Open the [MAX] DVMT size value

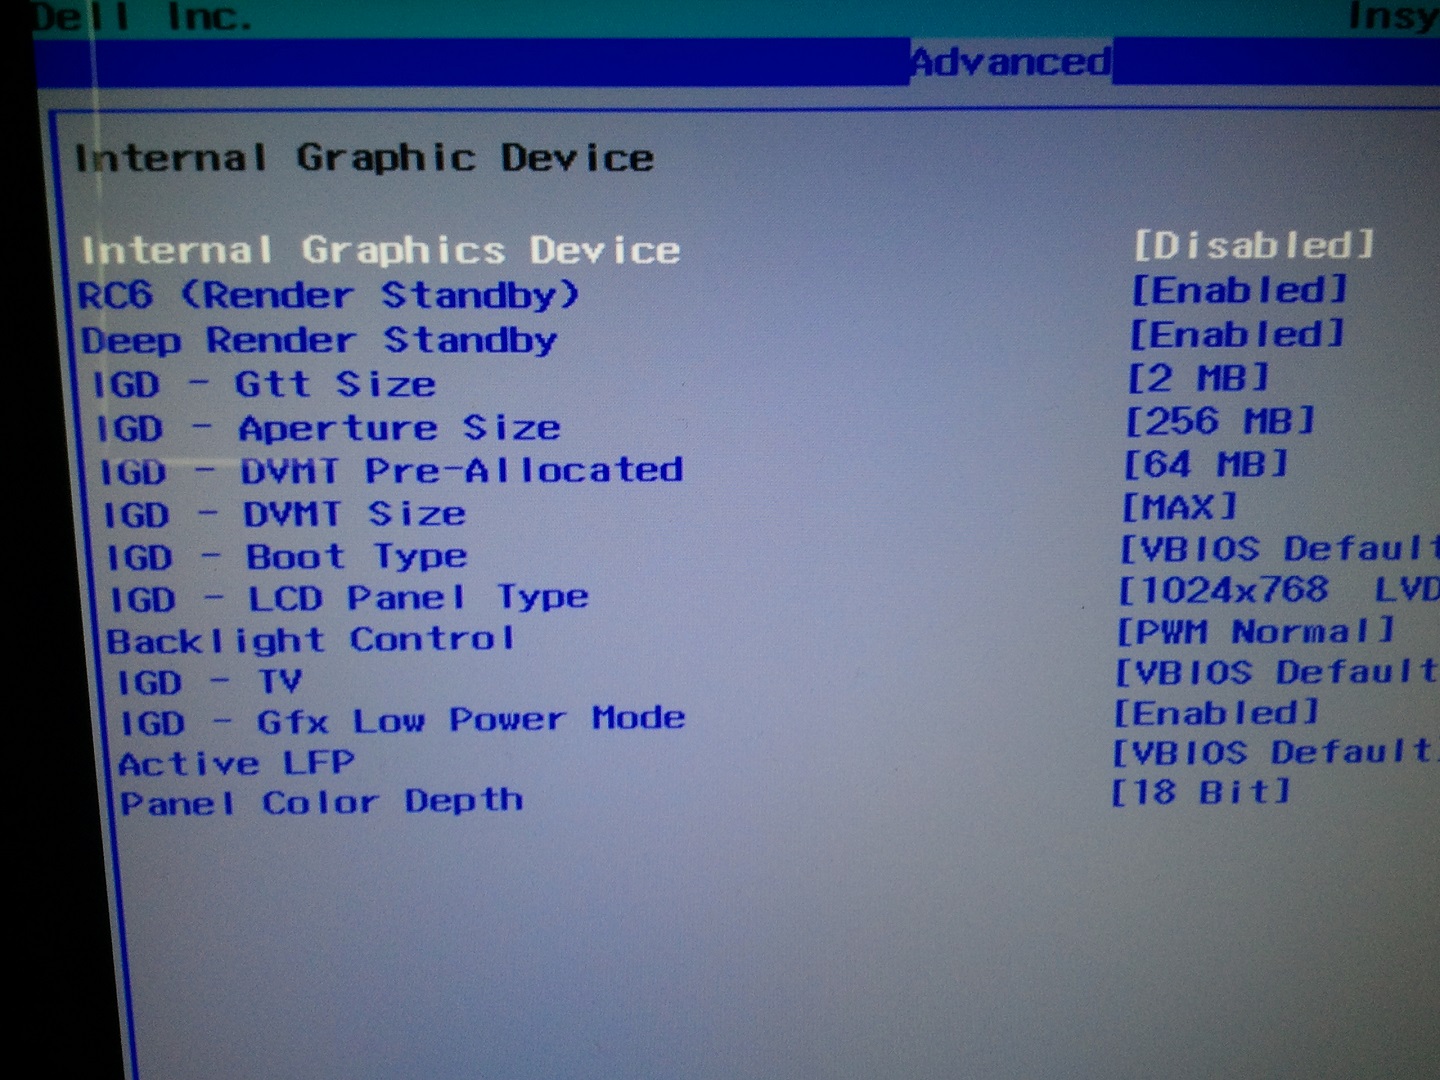(x=1179, y=507)
